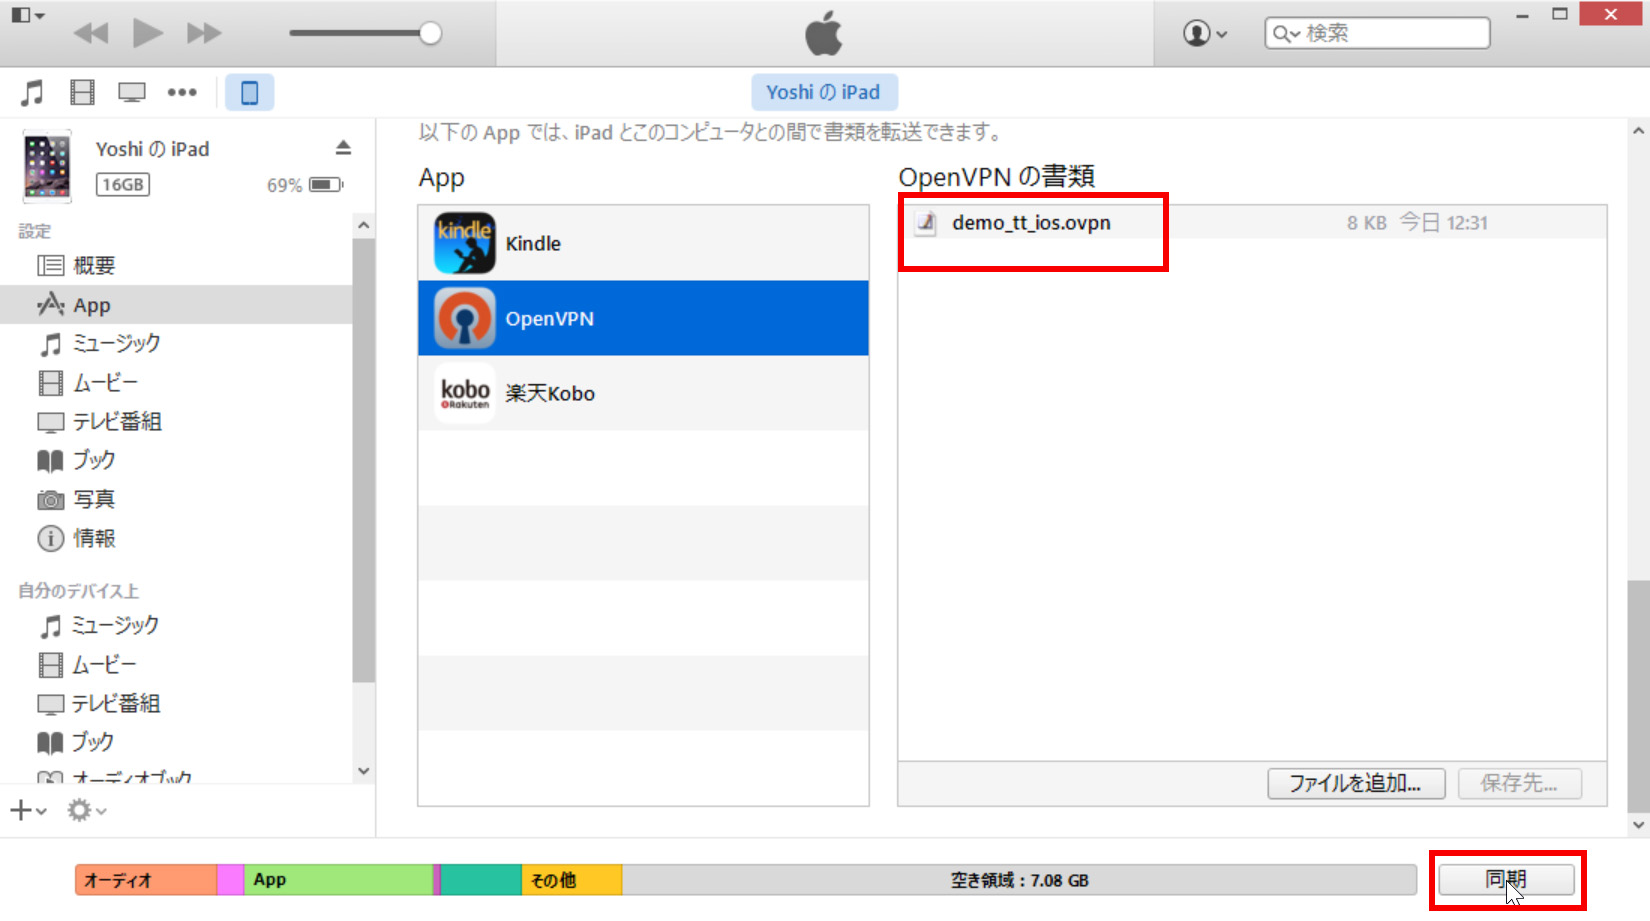
Task: Select Kindle in the App list
Action: click(643, 243)
